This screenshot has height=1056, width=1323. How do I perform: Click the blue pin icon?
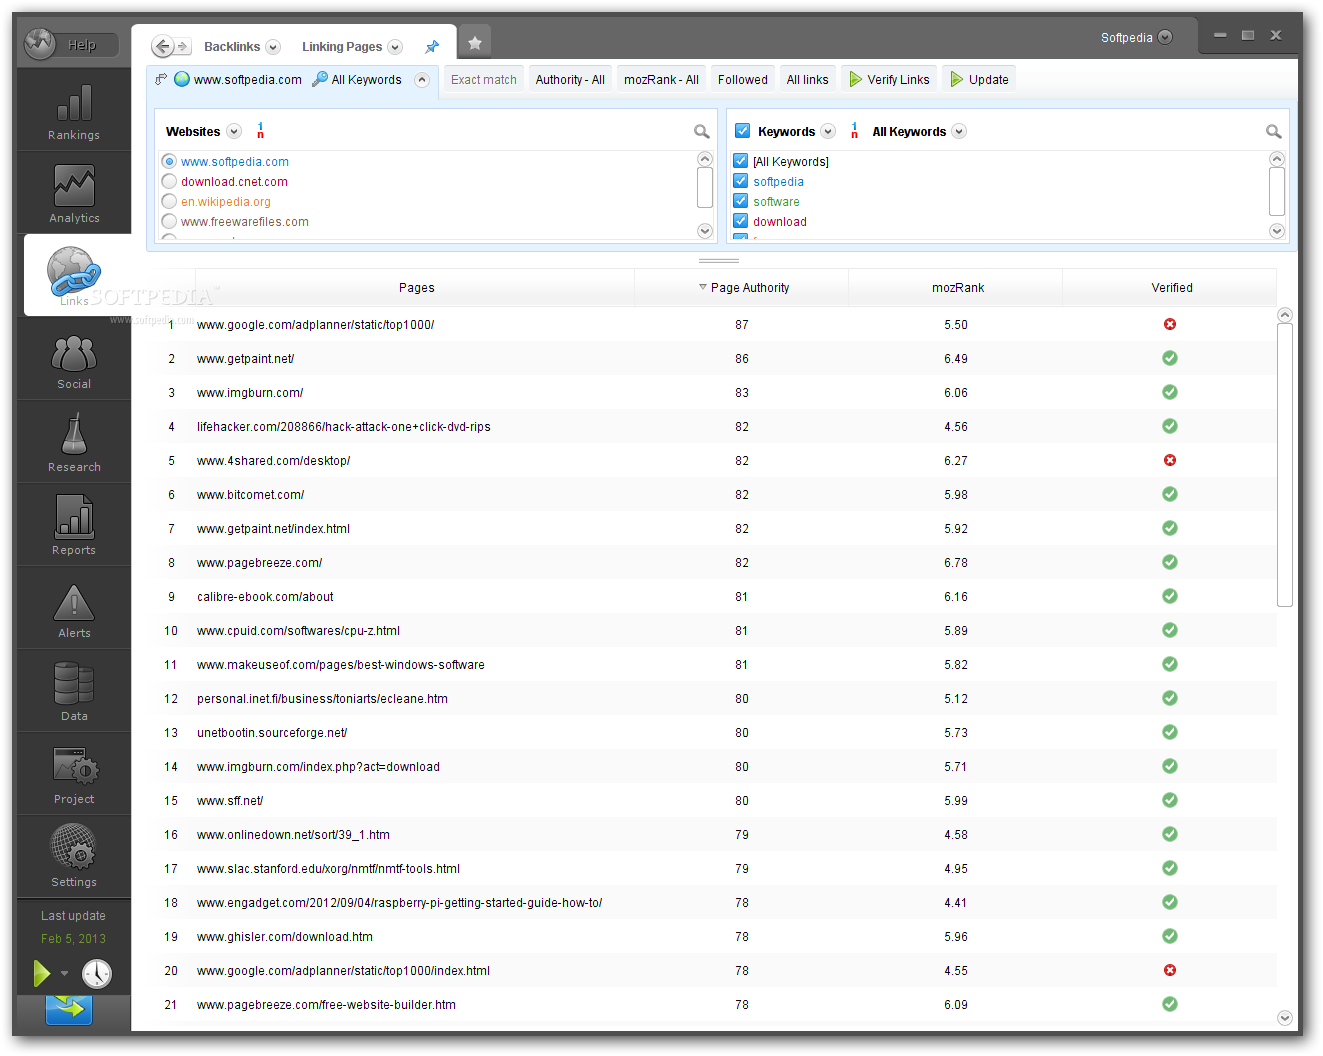432,46
